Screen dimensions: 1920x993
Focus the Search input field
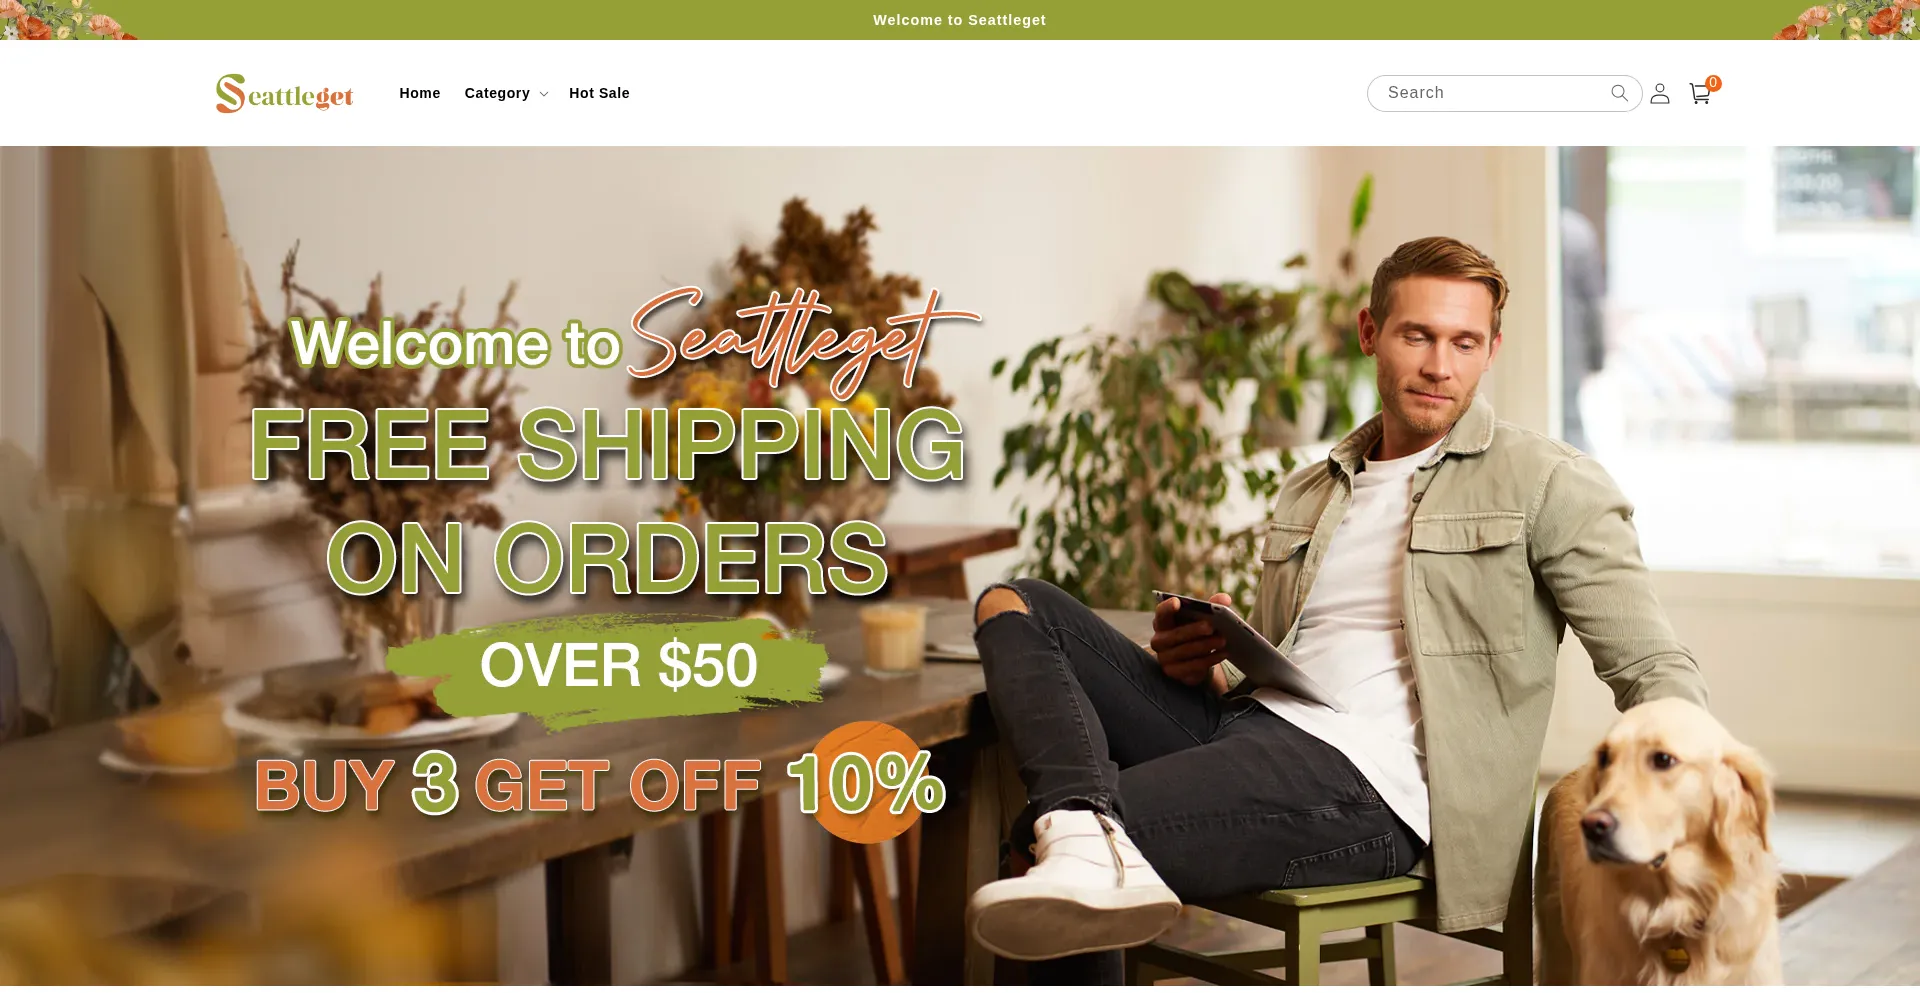click(x=1495, y=93)
